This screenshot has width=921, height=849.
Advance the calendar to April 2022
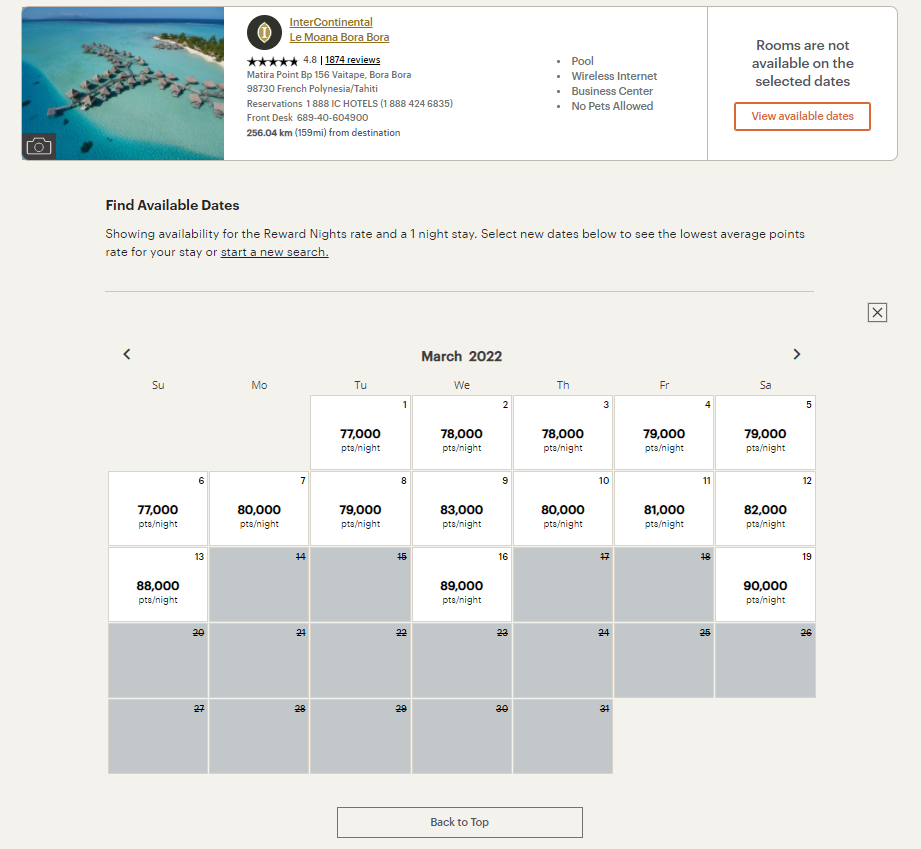coord(796,354)
